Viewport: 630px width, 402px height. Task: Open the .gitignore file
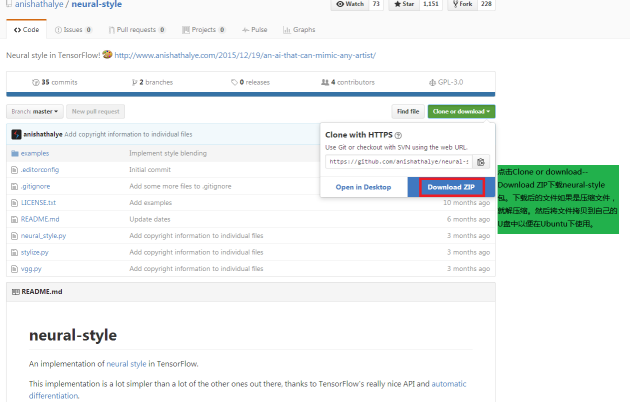35,186
